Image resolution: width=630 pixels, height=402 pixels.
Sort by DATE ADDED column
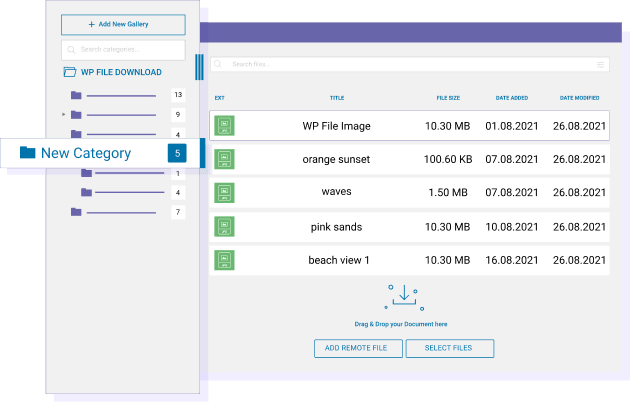(x=511, y=98)
